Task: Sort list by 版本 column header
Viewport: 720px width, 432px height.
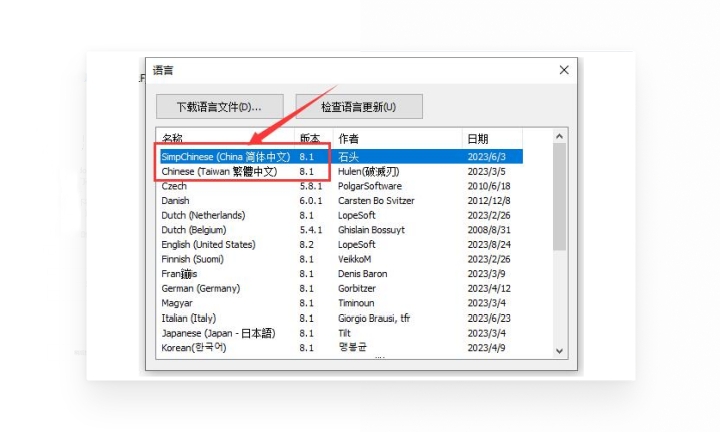Action: [314, 139]
